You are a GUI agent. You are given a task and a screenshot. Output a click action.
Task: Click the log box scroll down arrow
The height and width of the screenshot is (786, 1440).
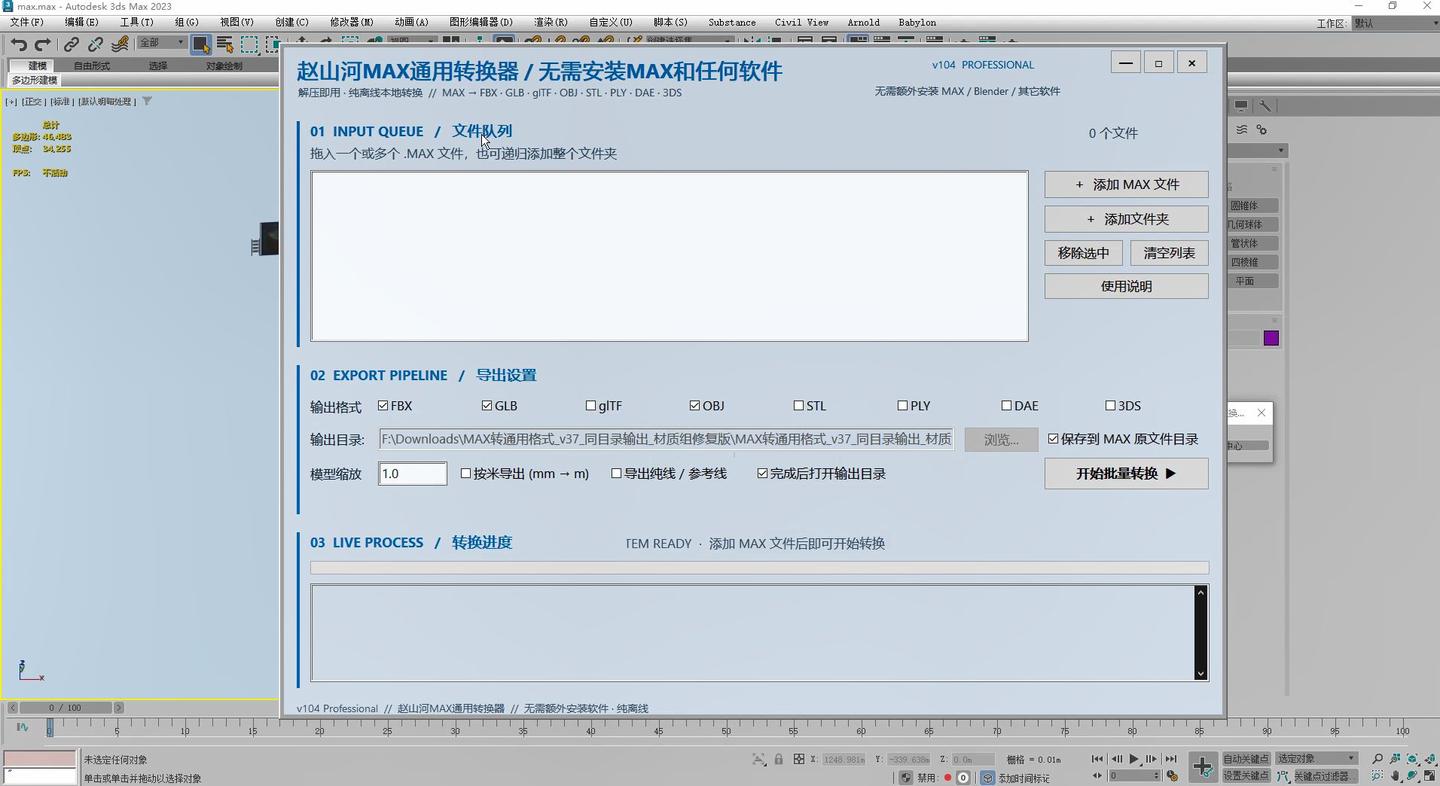pos(1201,674)
